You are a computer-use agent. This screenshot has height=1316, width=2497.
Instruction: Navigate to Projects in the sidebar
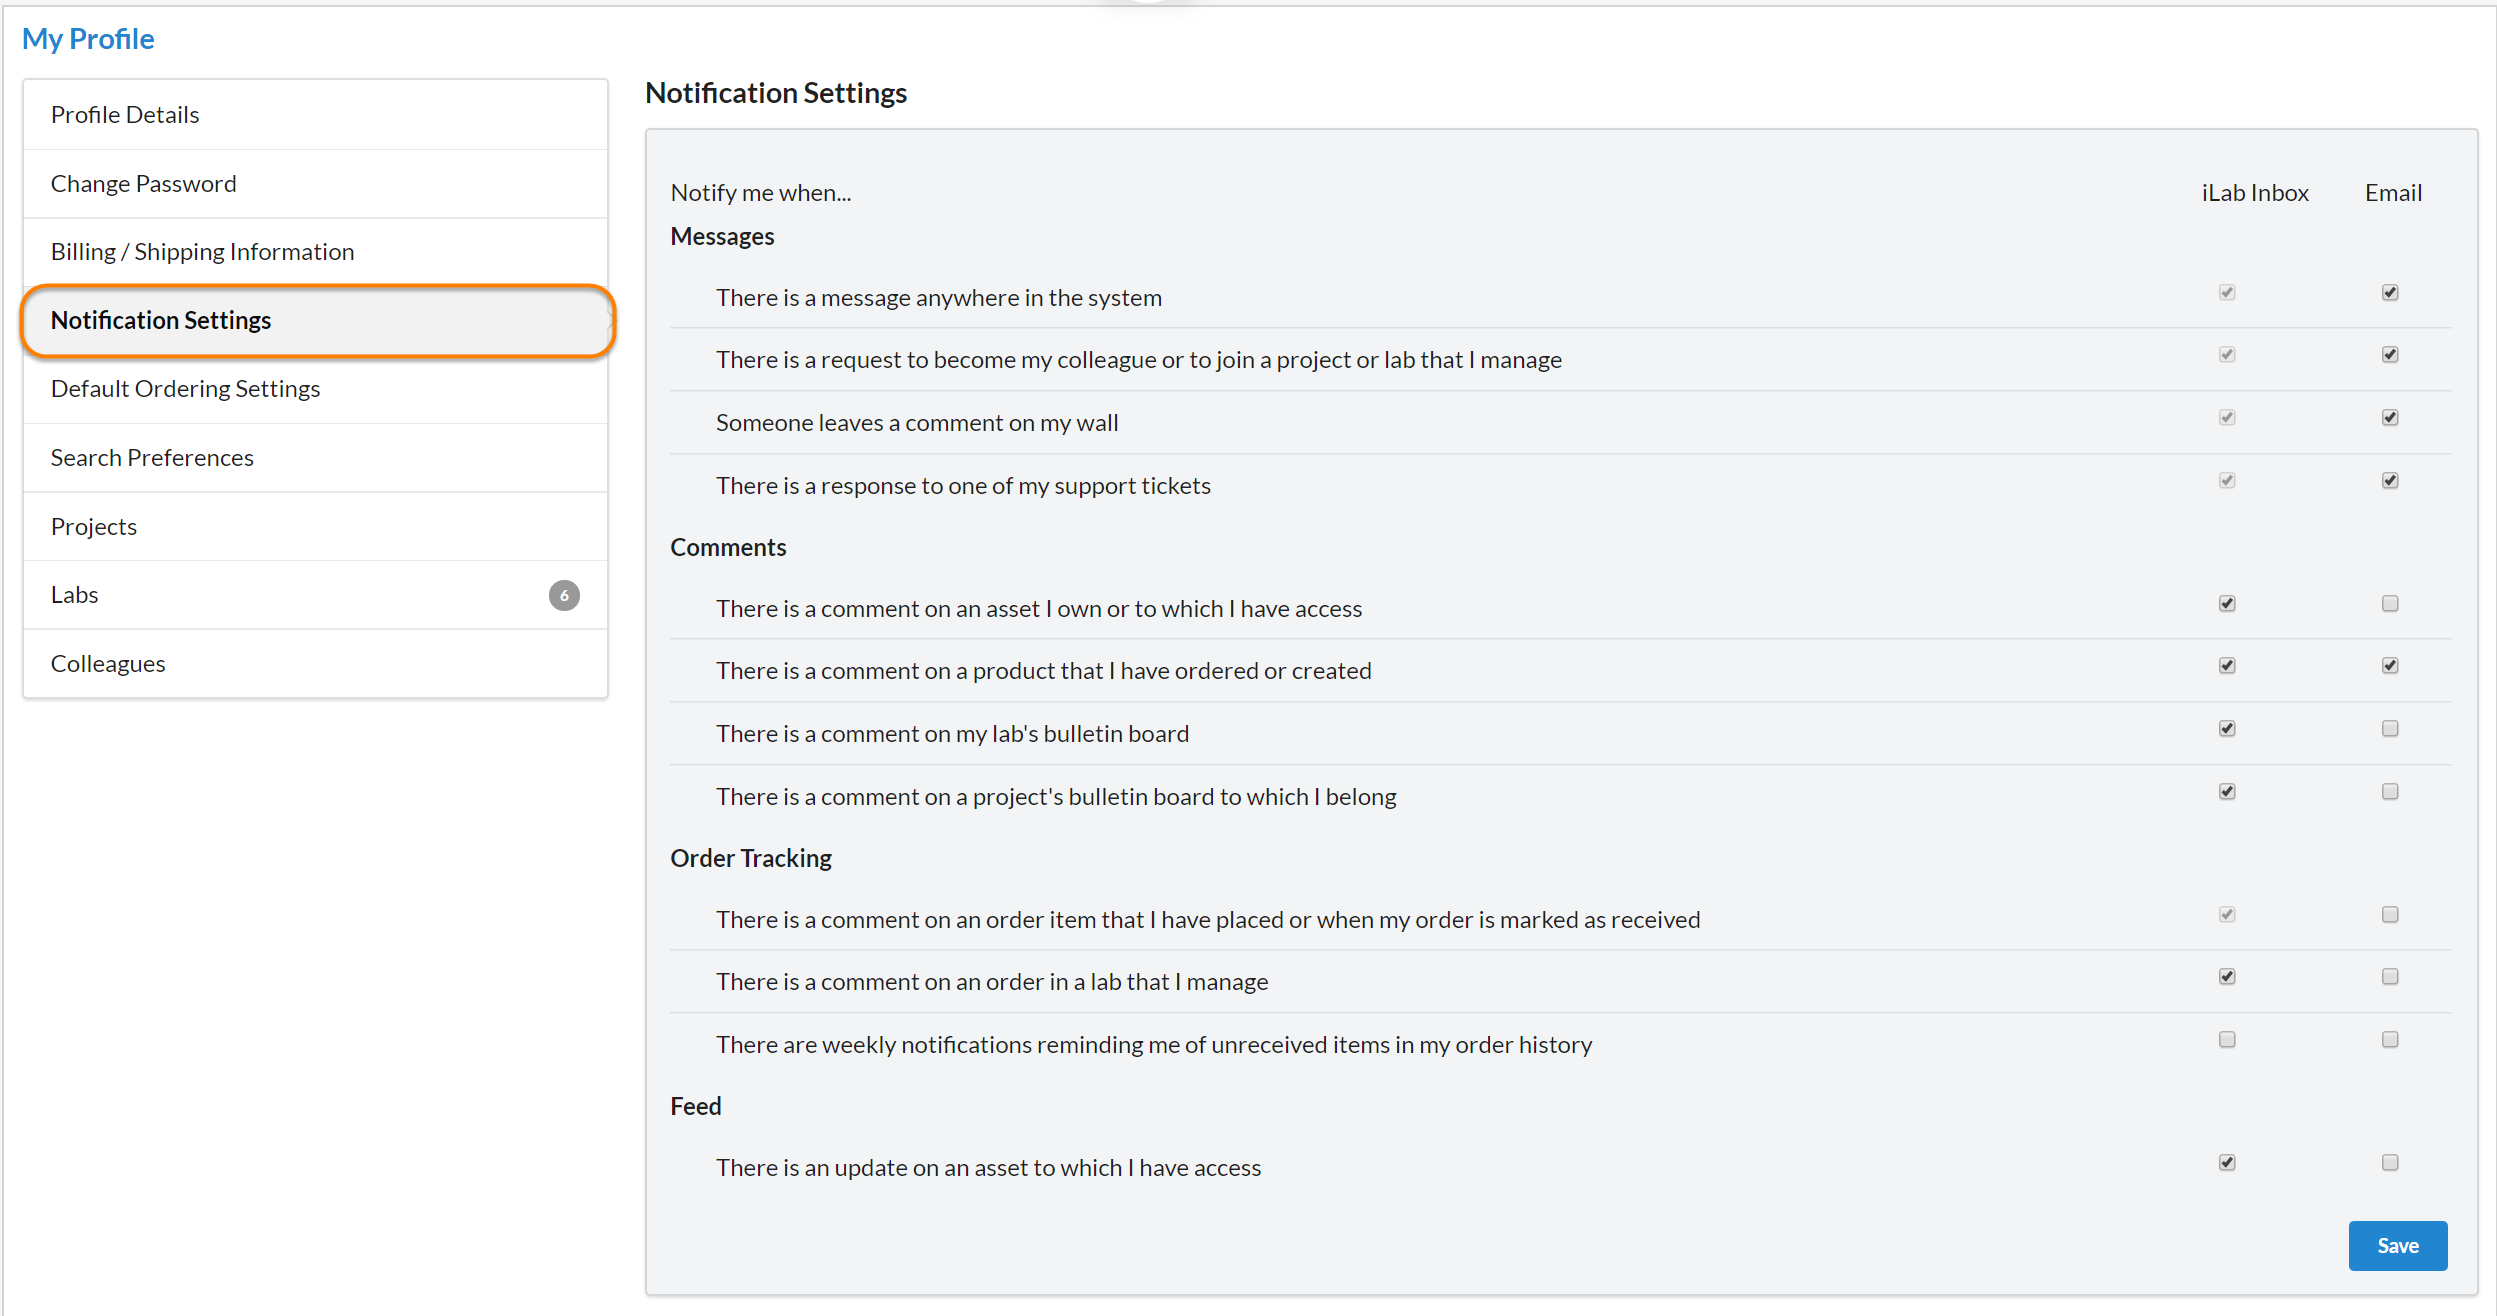[x=94, y=527]
